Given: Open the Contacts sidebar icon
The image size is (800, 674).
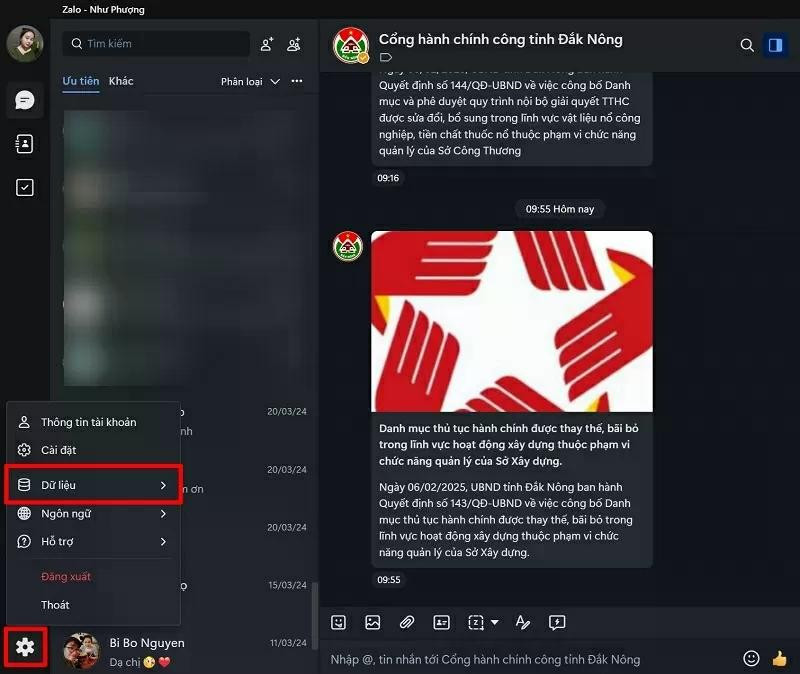Looking at the screenshot, I should coord(24,144).
